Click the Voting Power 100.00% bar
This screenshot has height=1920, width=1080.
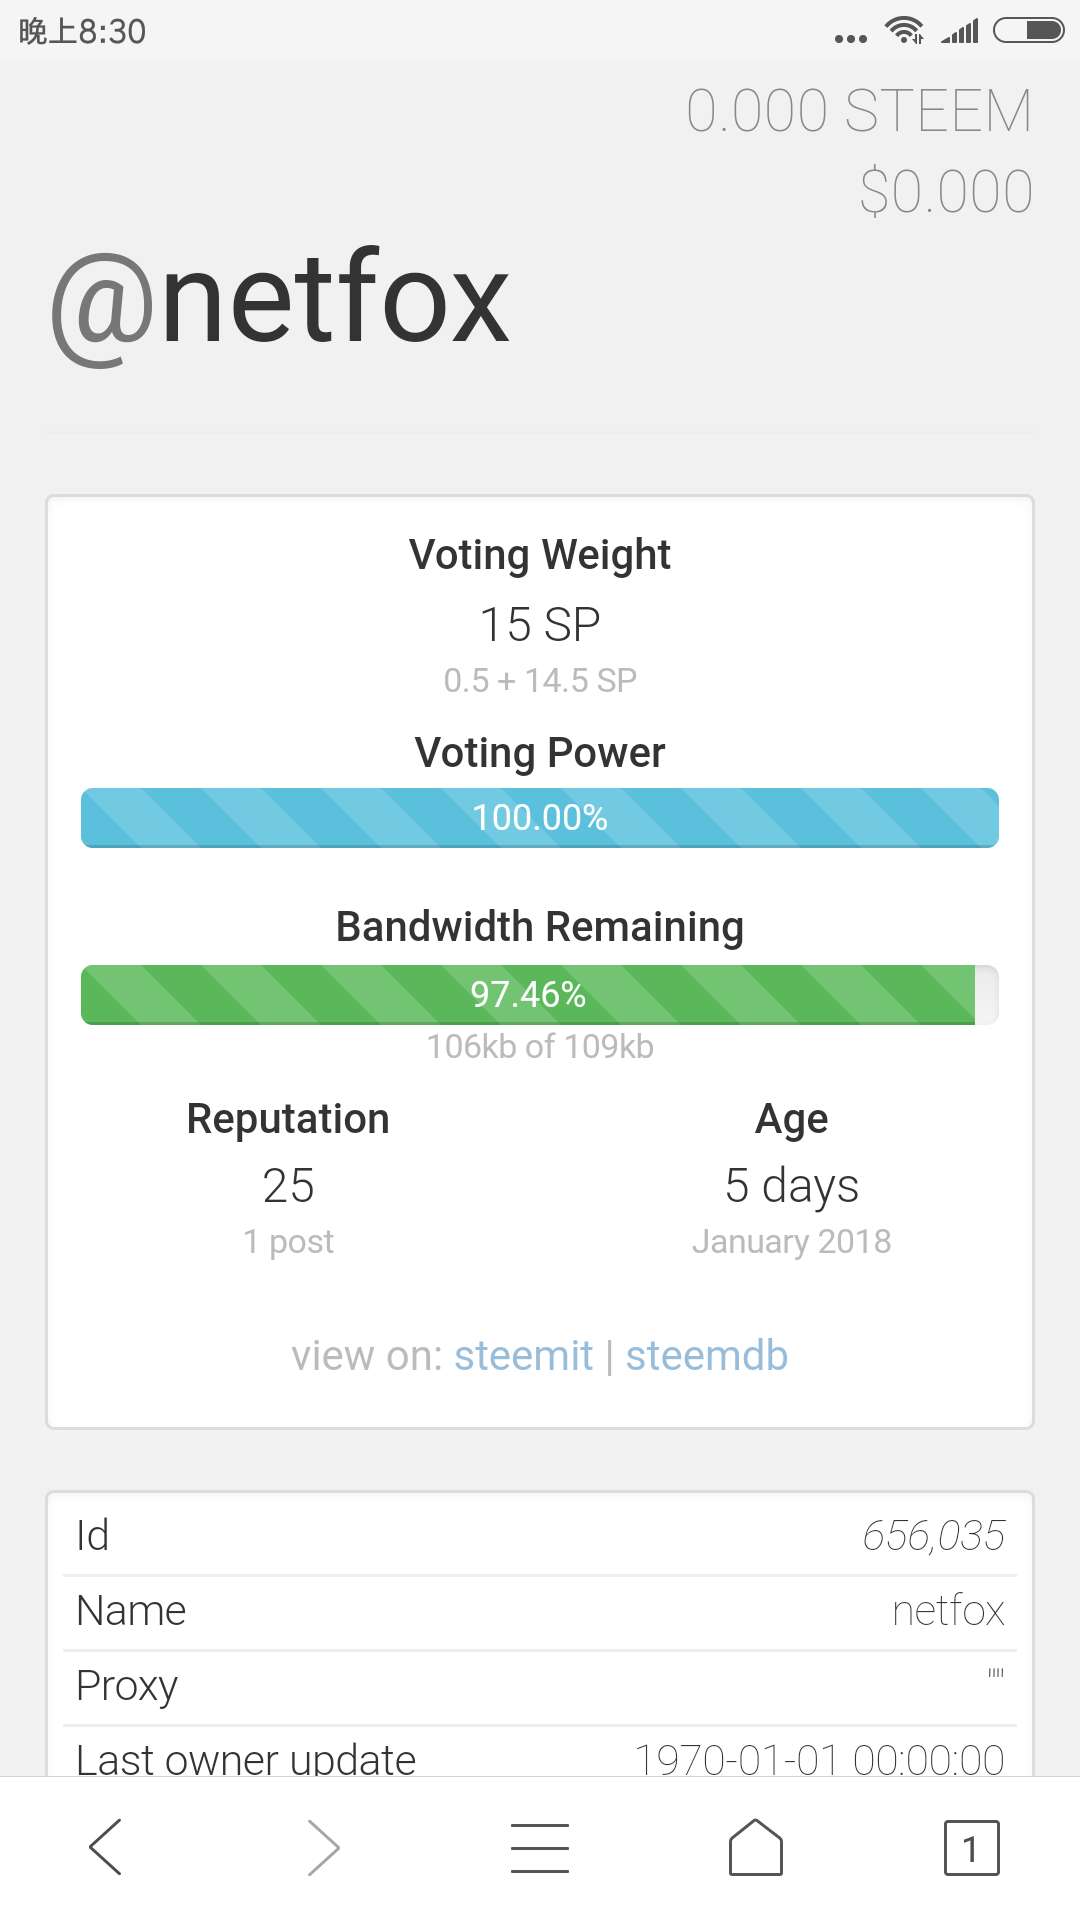coord(540,817)
